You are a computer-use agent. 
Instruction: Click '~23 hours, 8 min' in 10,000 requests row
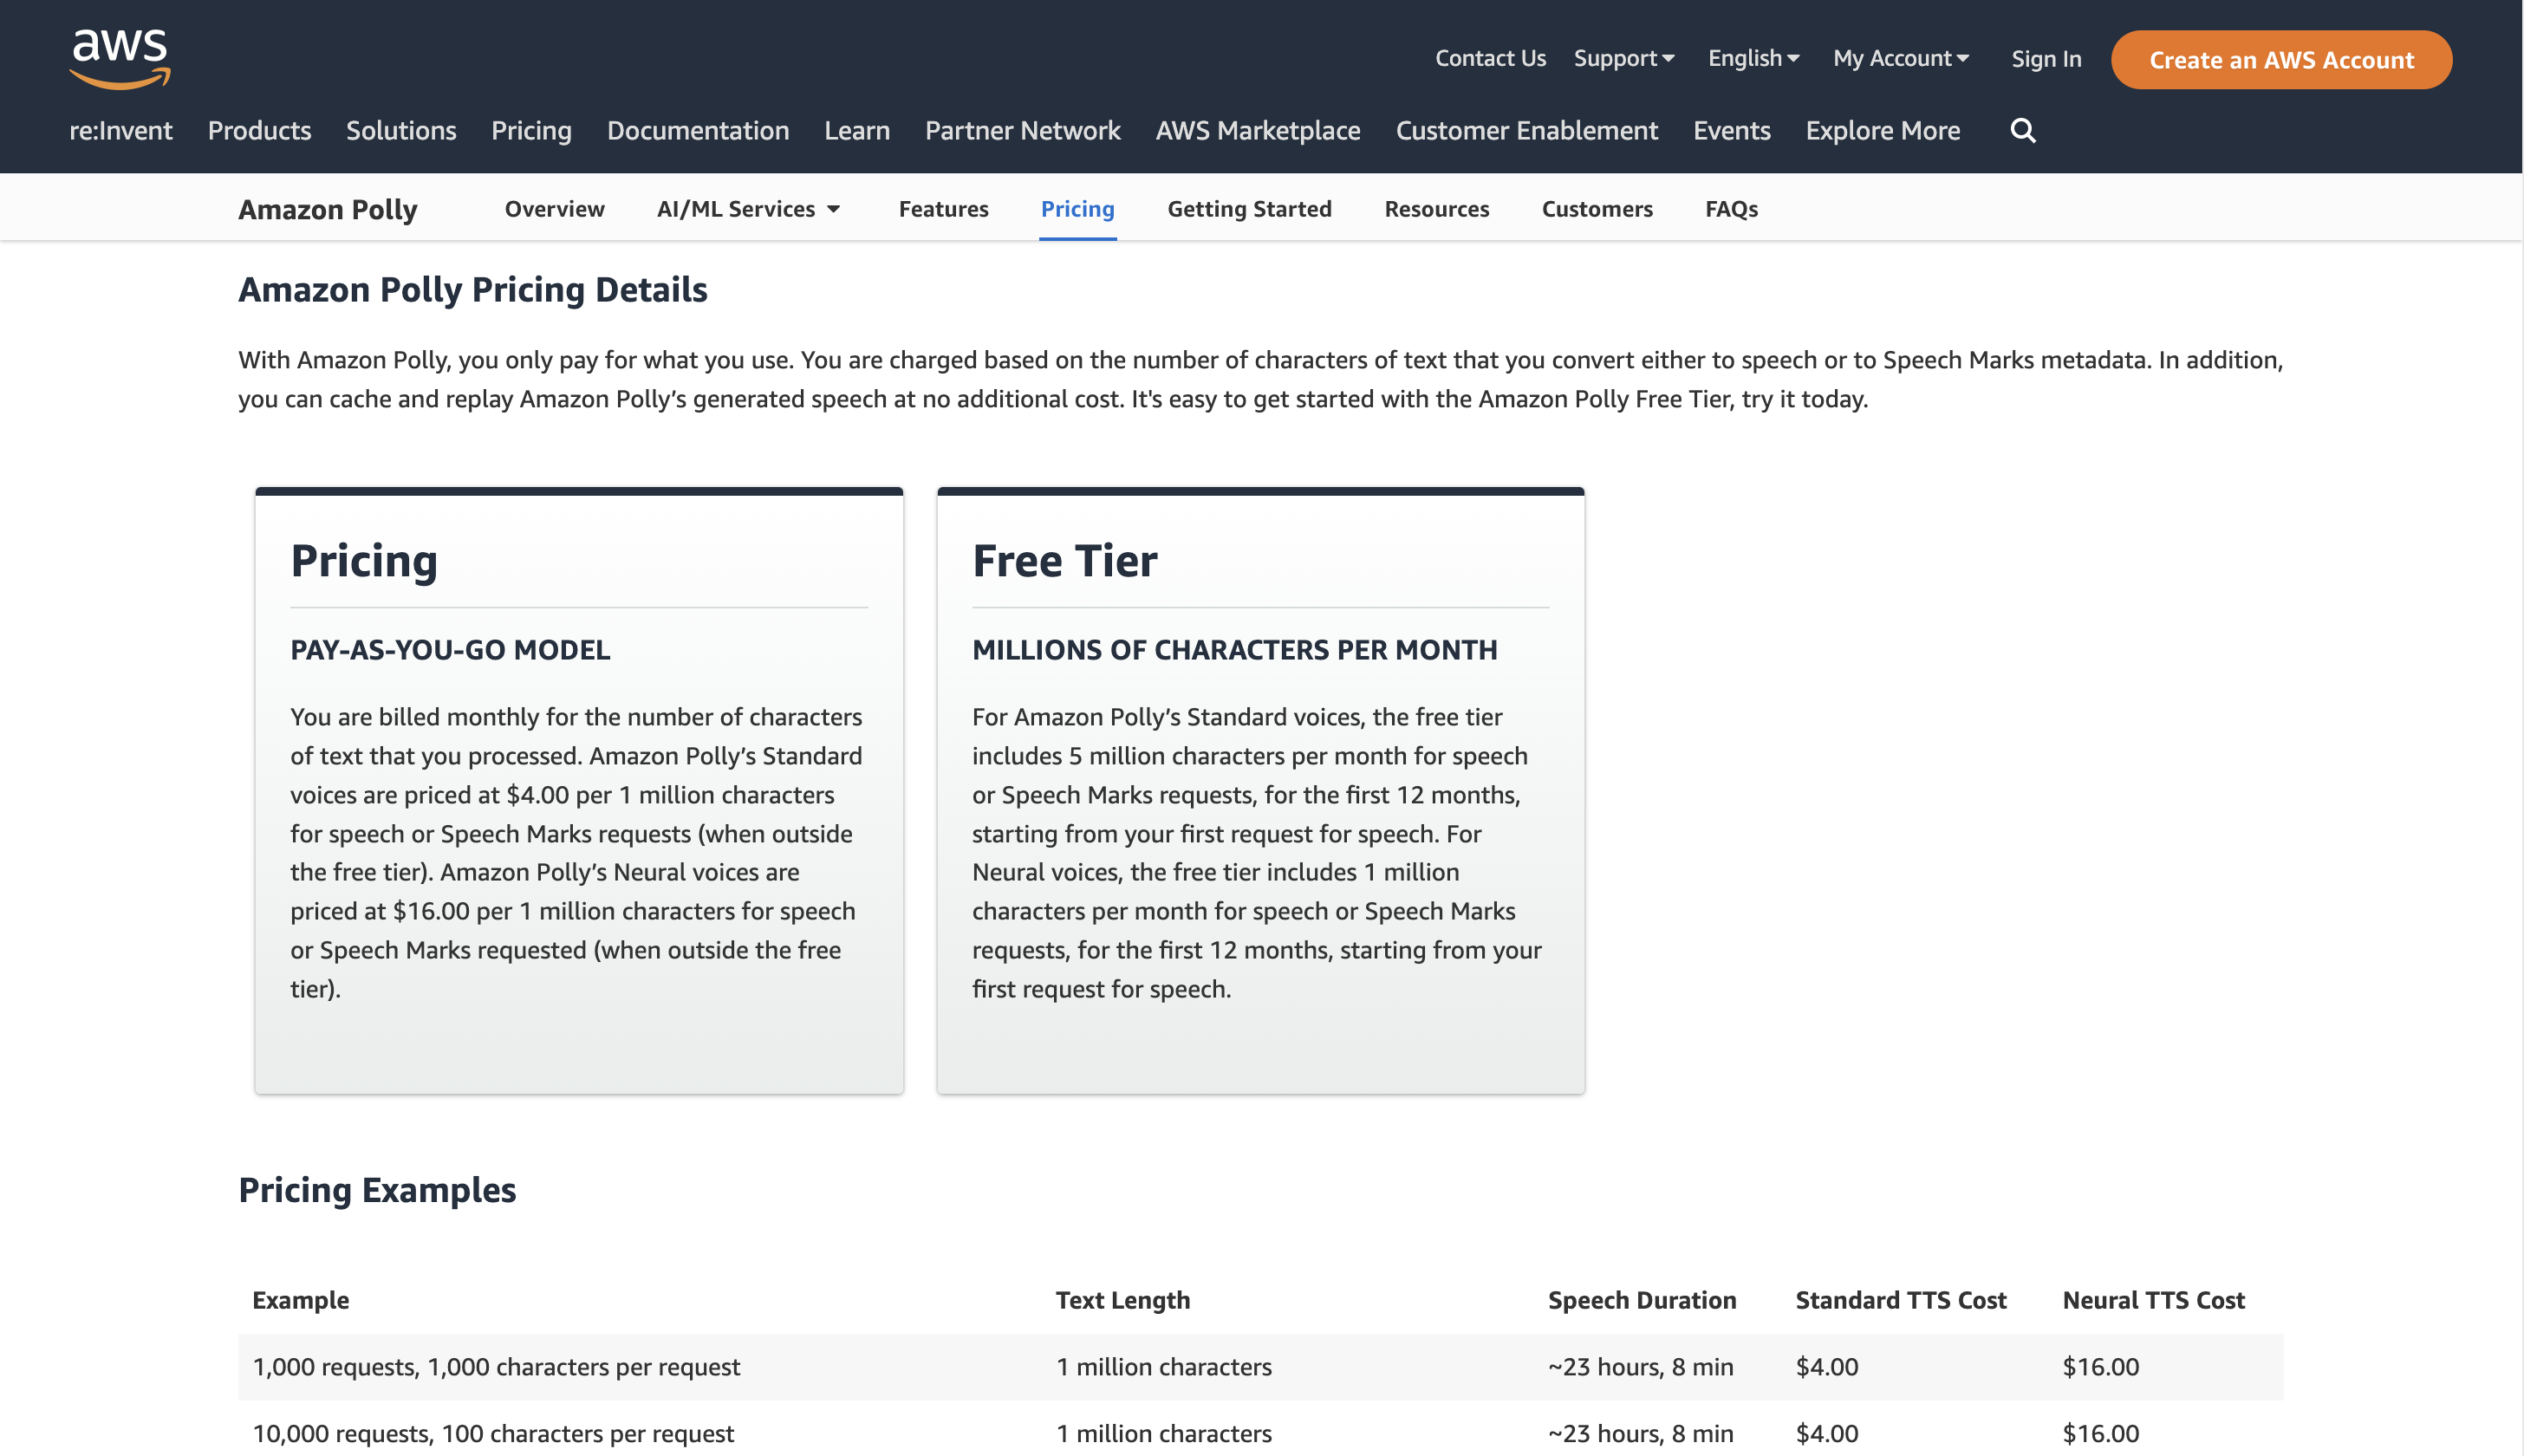click(x=1640, y=1434)
